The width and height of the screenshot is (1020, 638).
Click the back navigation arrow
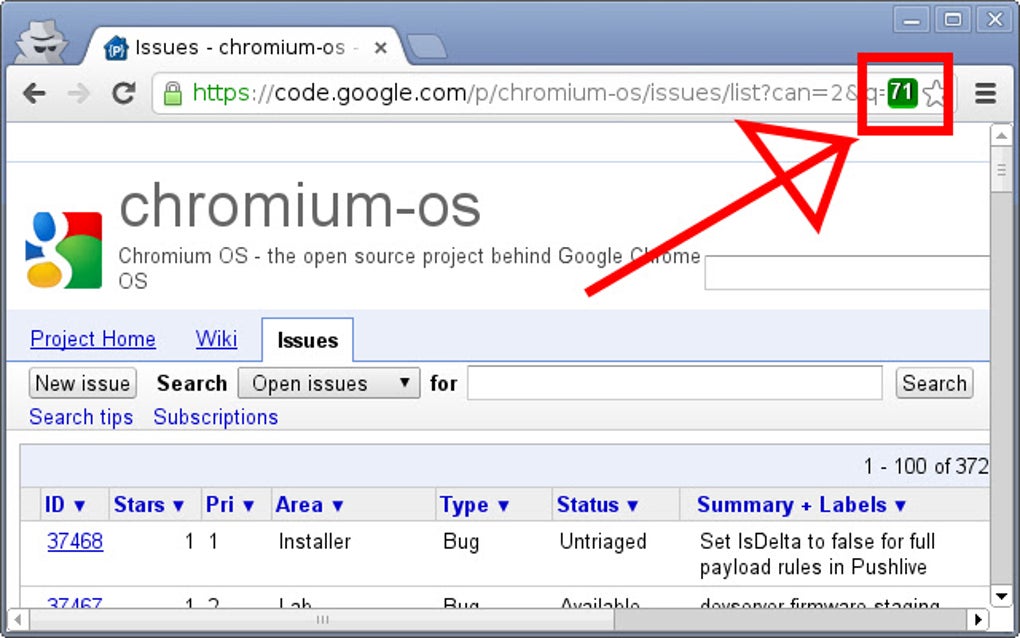(34, 92)
